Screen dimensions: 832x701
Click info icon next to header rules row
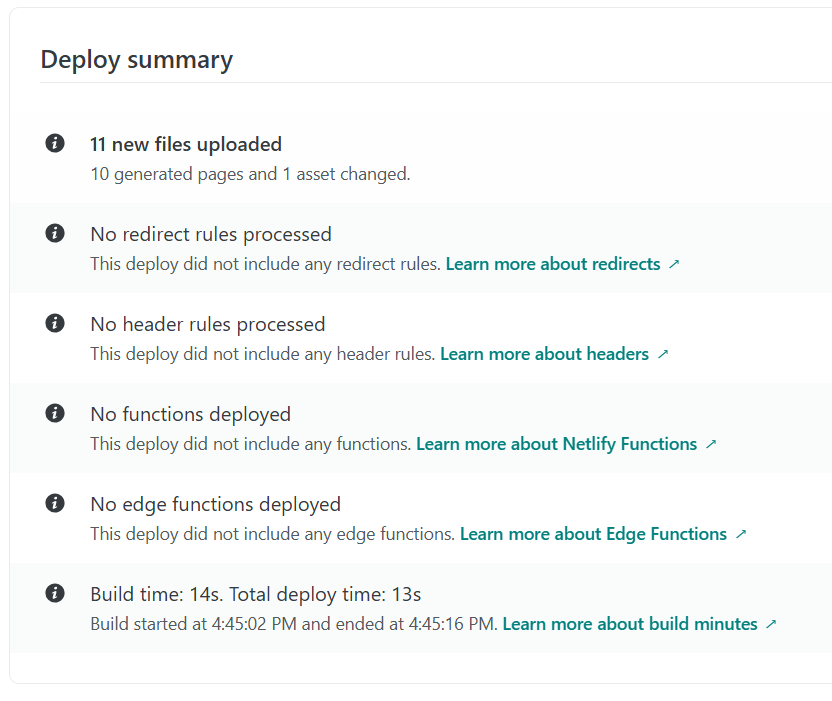[55, 324]
